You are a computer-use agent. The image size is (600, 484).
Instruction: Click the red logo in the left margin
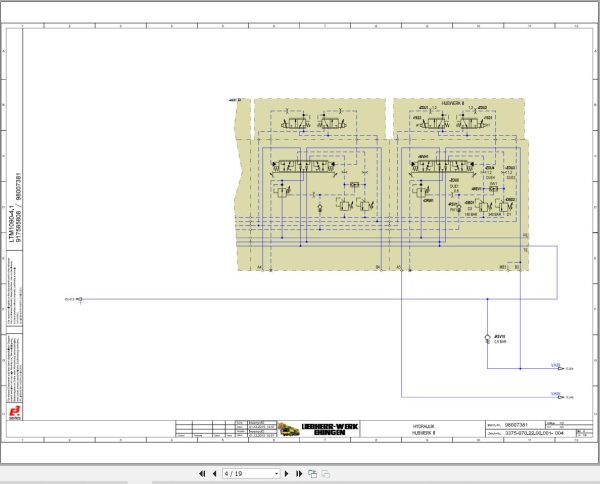15,412
